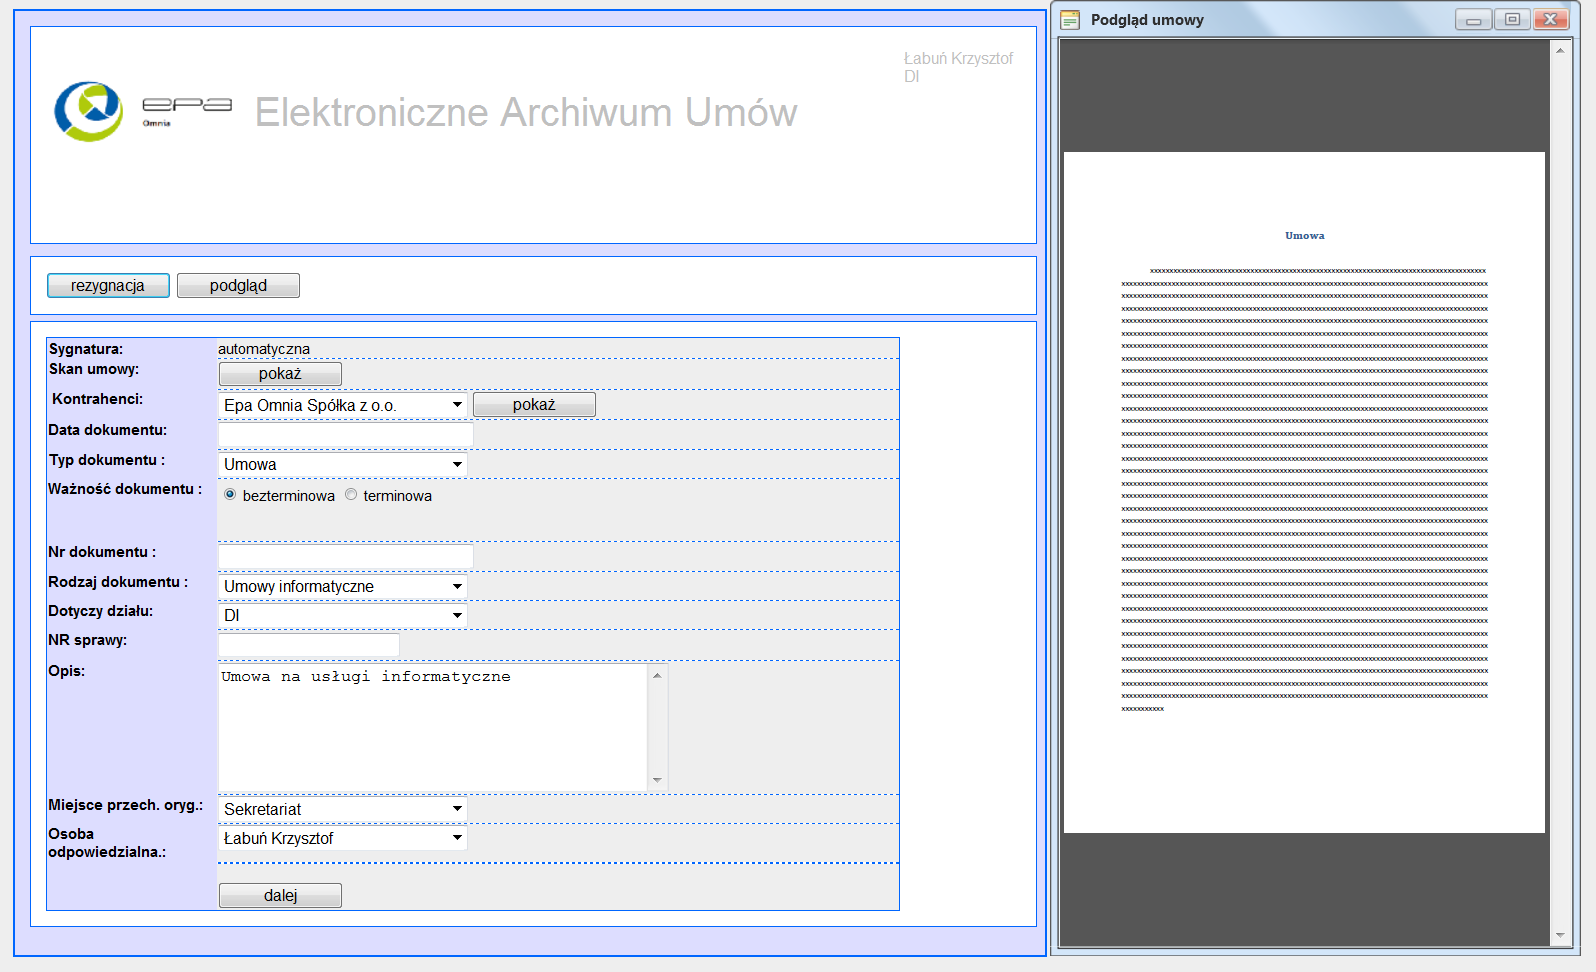
Task: Click preview window scrollbar up arrow
Action: tap(1560, 50)
